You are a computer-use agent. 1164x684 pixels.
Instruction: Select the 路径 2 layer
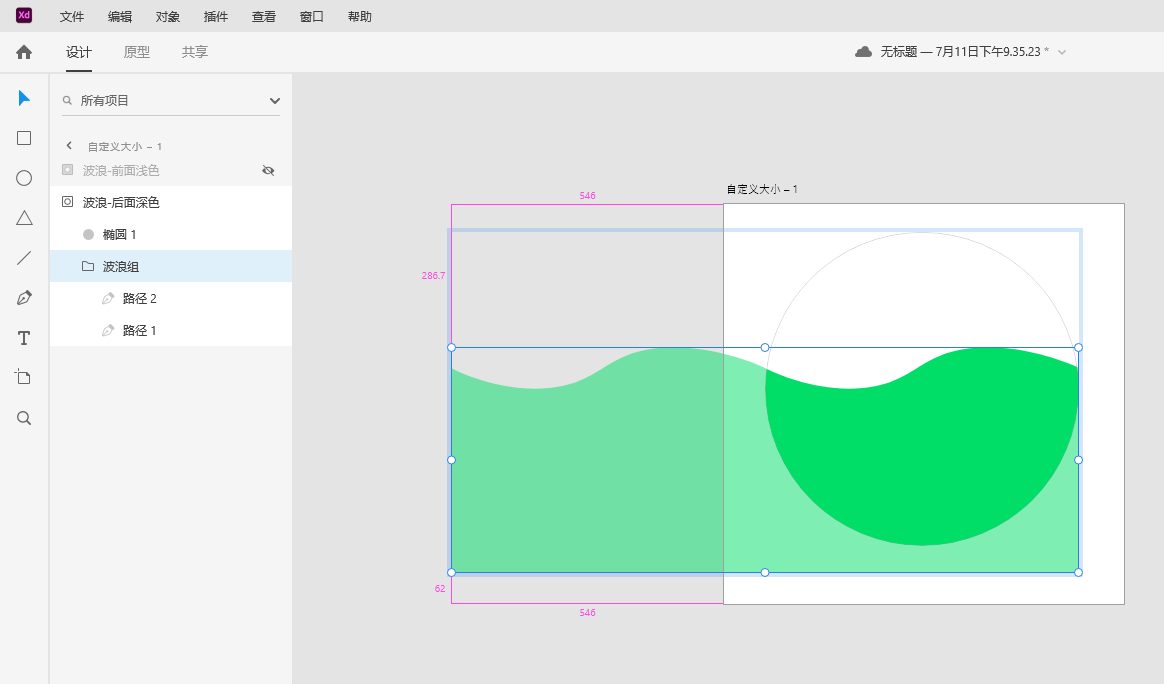[171, 299]
